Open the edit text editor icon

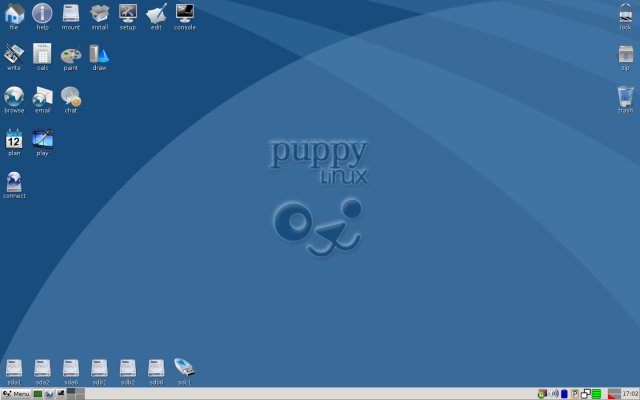click(156, 16)
